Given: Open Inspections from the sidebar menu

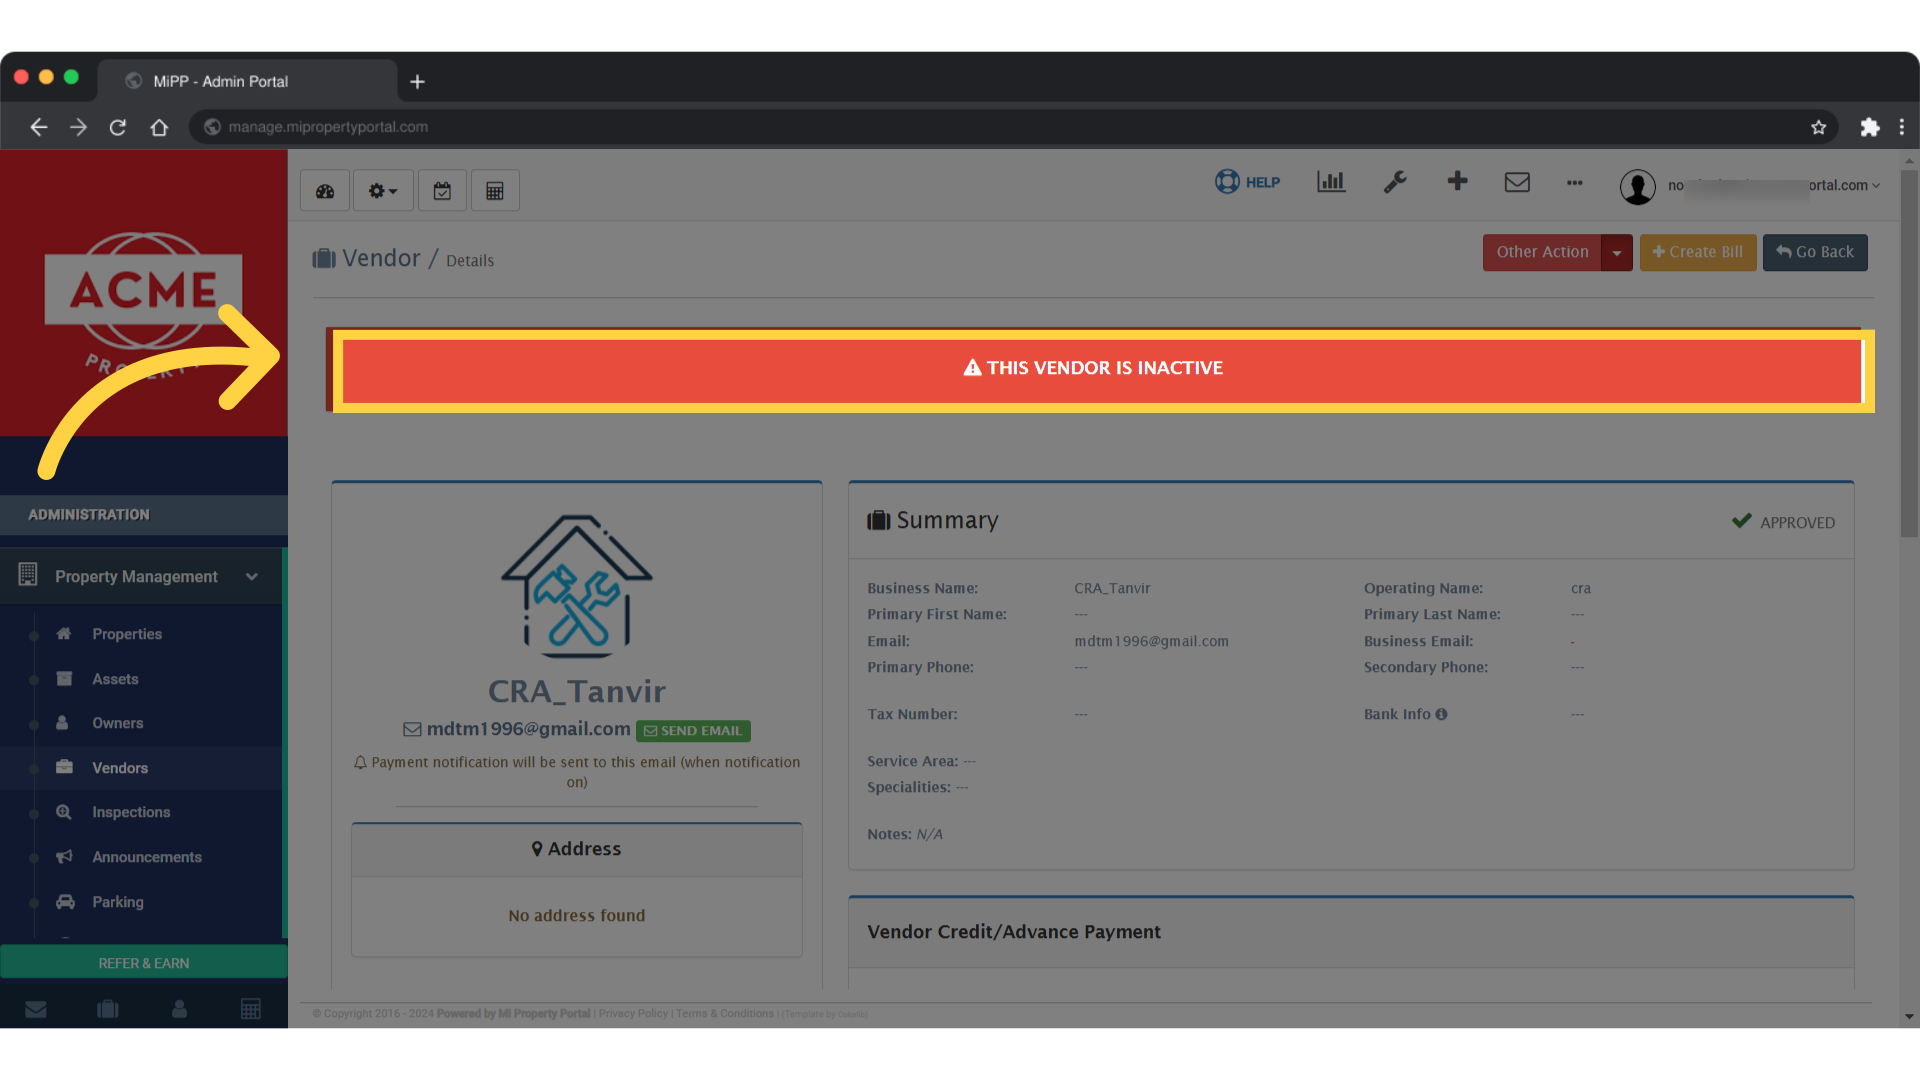Looking at the screenshot, I should [x=131, y=812].
